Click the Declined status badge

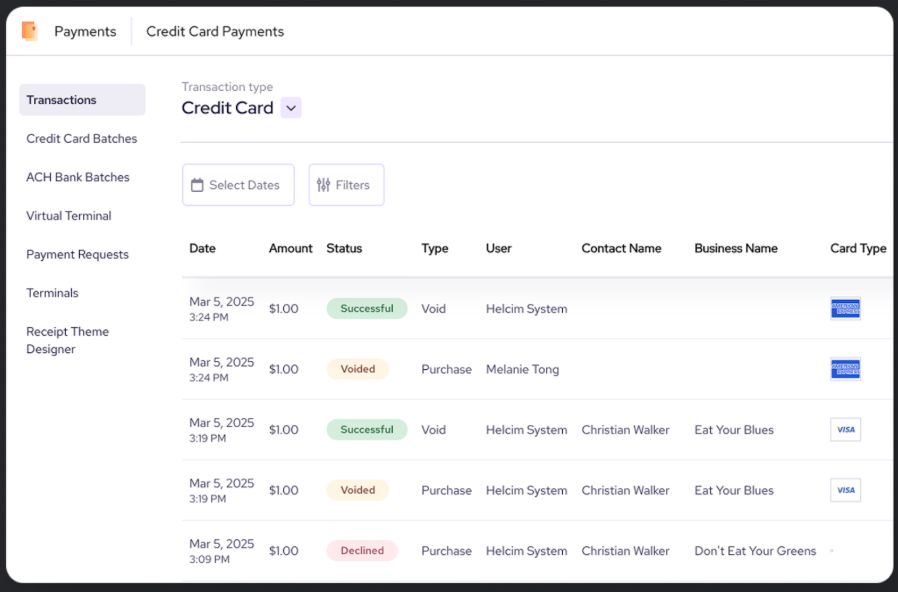[x=361, y=550]
